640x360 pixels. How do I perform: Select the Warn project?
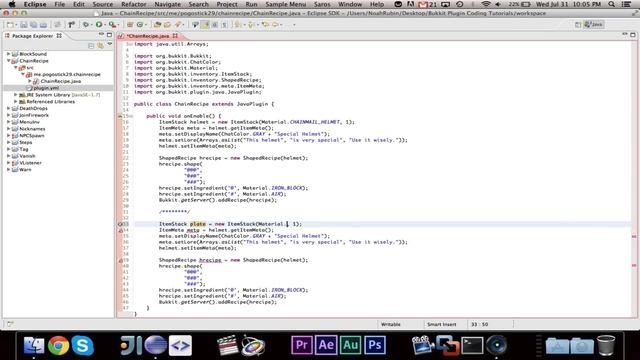(x=25, y=169)
